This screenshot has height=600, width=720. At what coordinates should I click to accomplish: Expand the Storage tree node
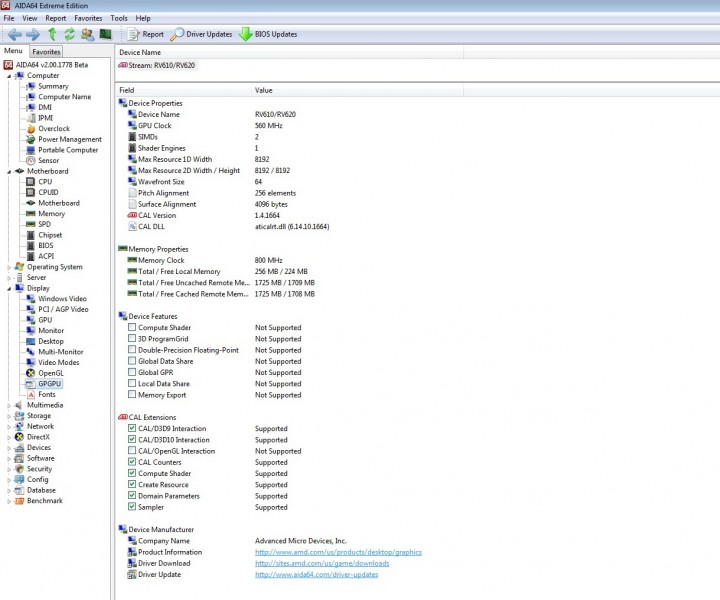click(x=9, y=415)
